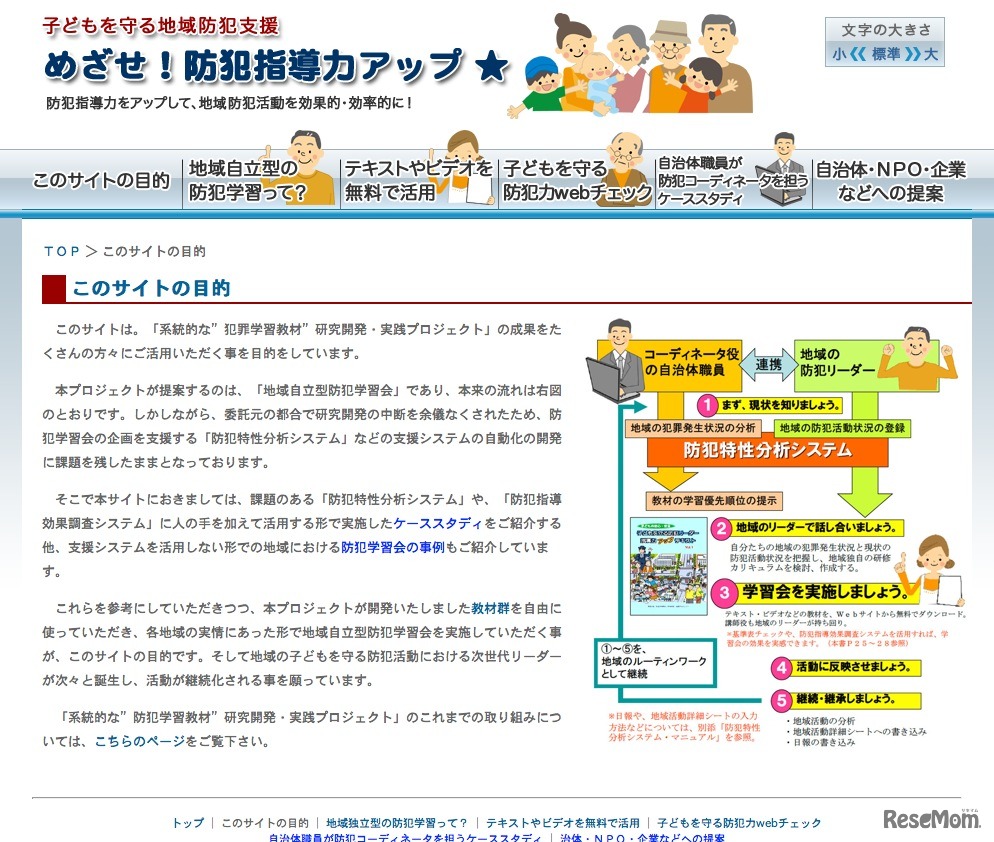Click the 子どもを守る地域防犯支援 header text
Viewport: 994px width, 842px height.
(x=161, y=25)
